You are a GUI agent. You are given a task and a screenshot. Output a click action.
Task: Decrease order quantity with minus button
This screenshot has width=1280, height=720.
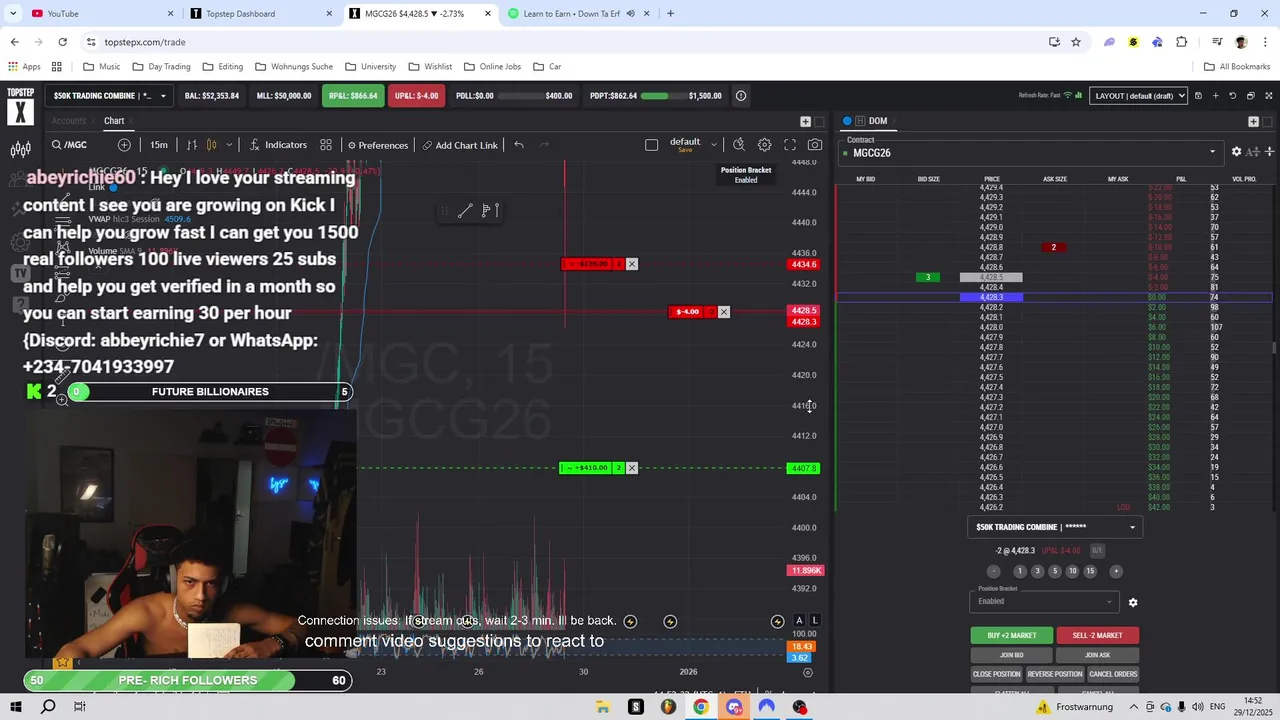[x=993, y=571]
